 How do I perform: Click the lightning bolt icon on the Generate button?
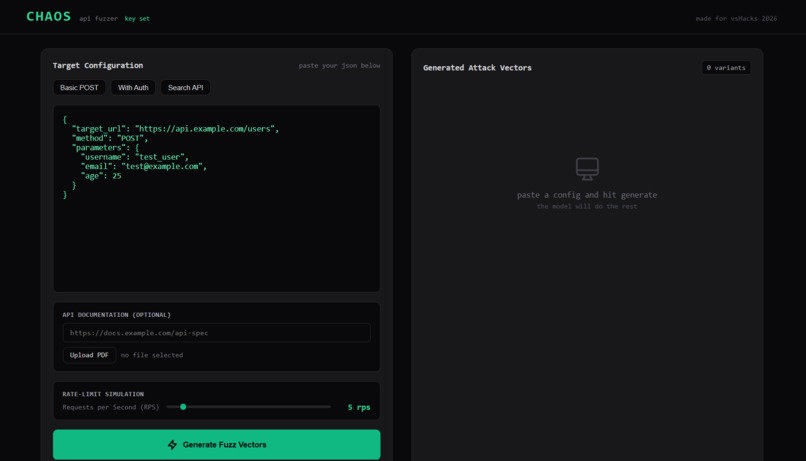pyautogui.click(x=172, y=445)
